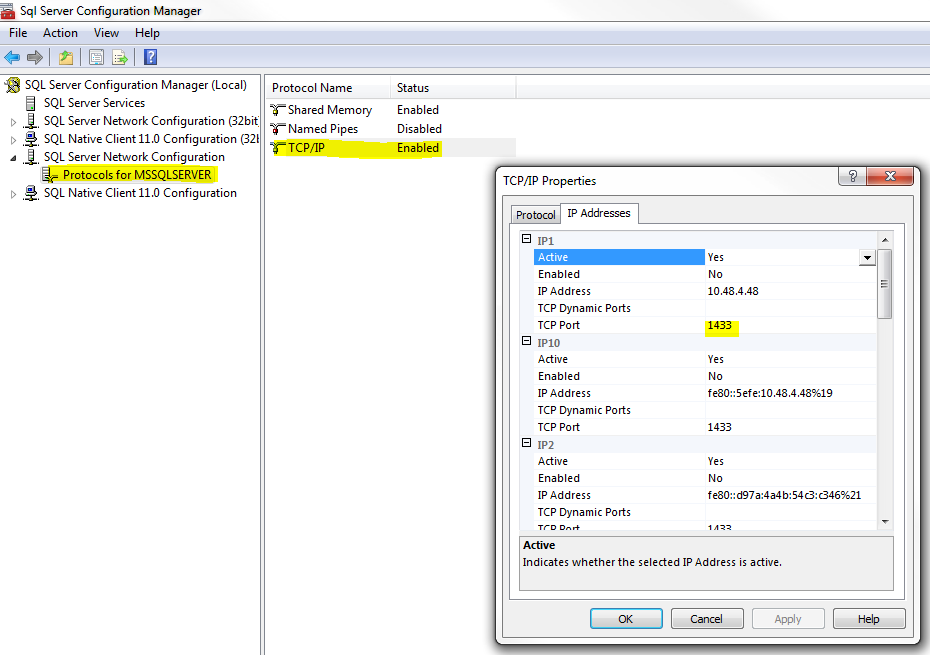Click the Properties toolbar icon

[x=96, y=57]
